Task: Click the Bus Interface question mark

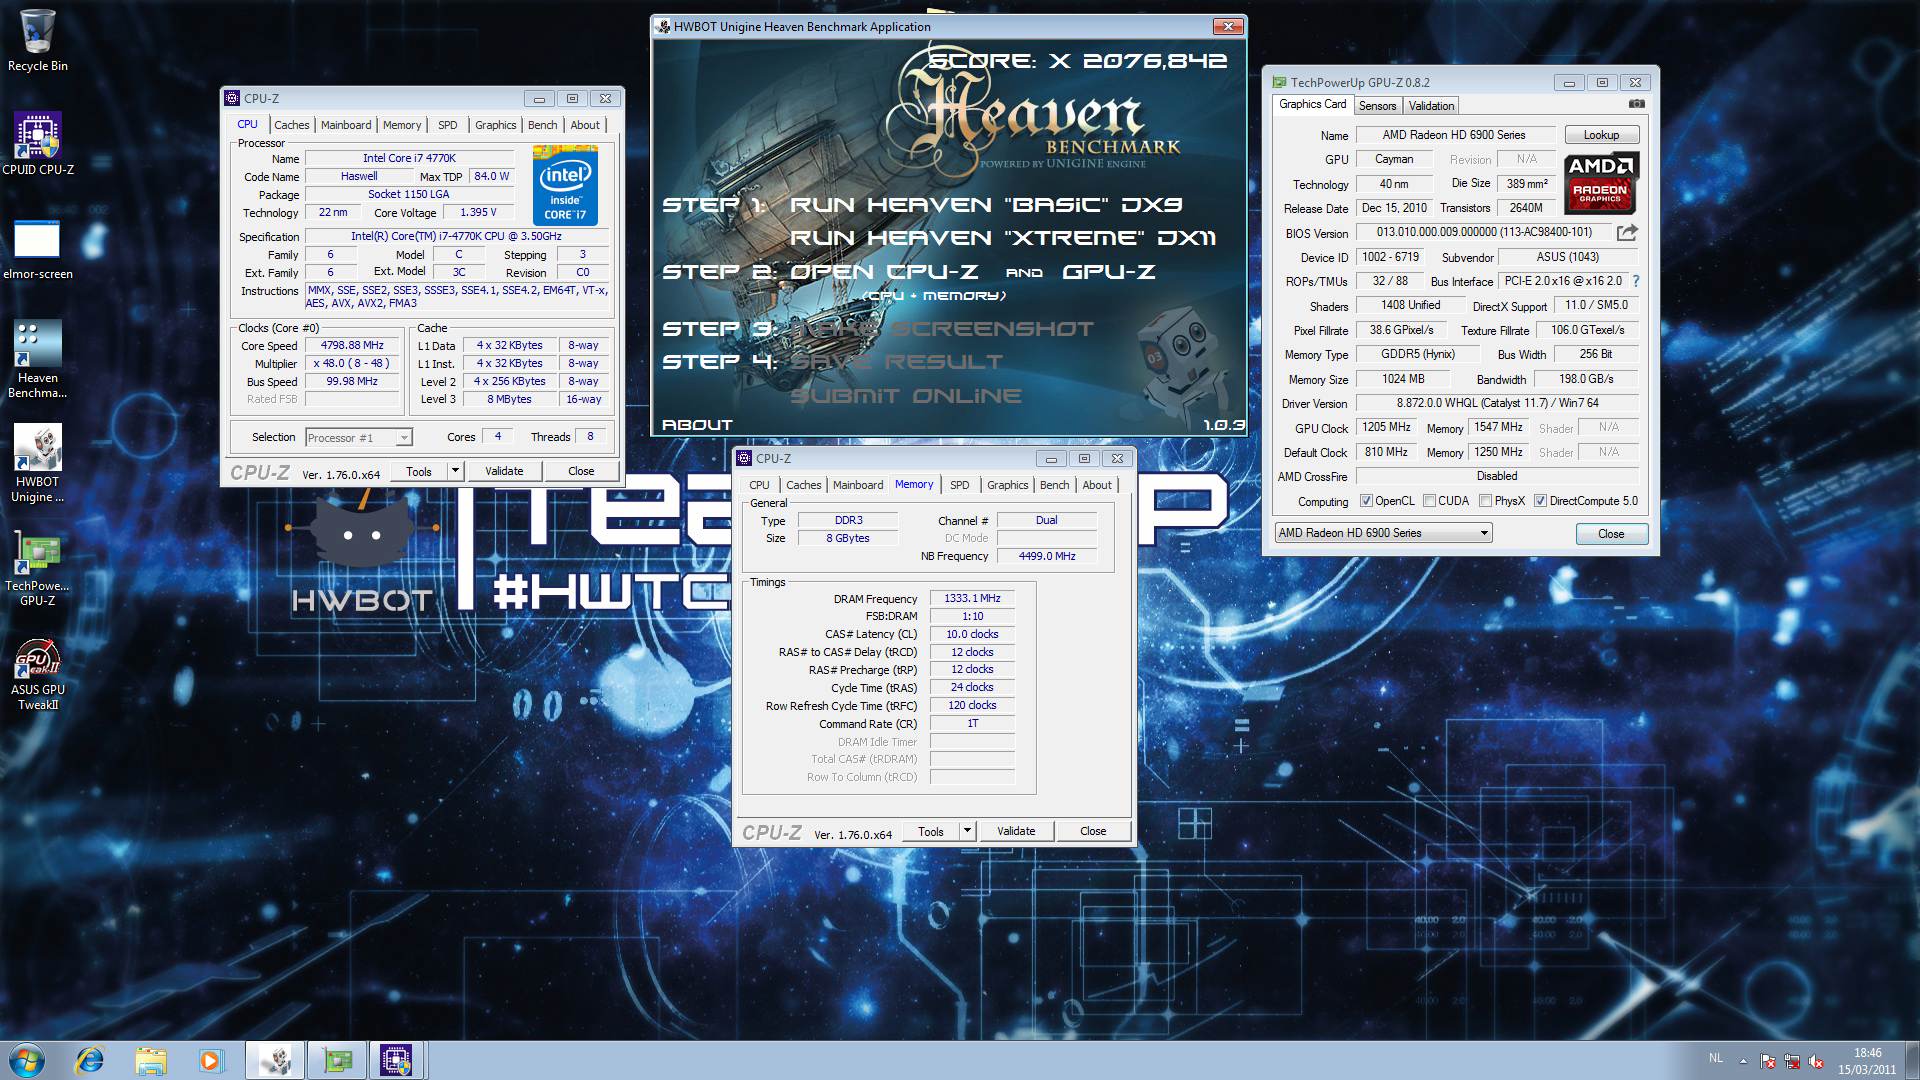Action: (1636, 281)
